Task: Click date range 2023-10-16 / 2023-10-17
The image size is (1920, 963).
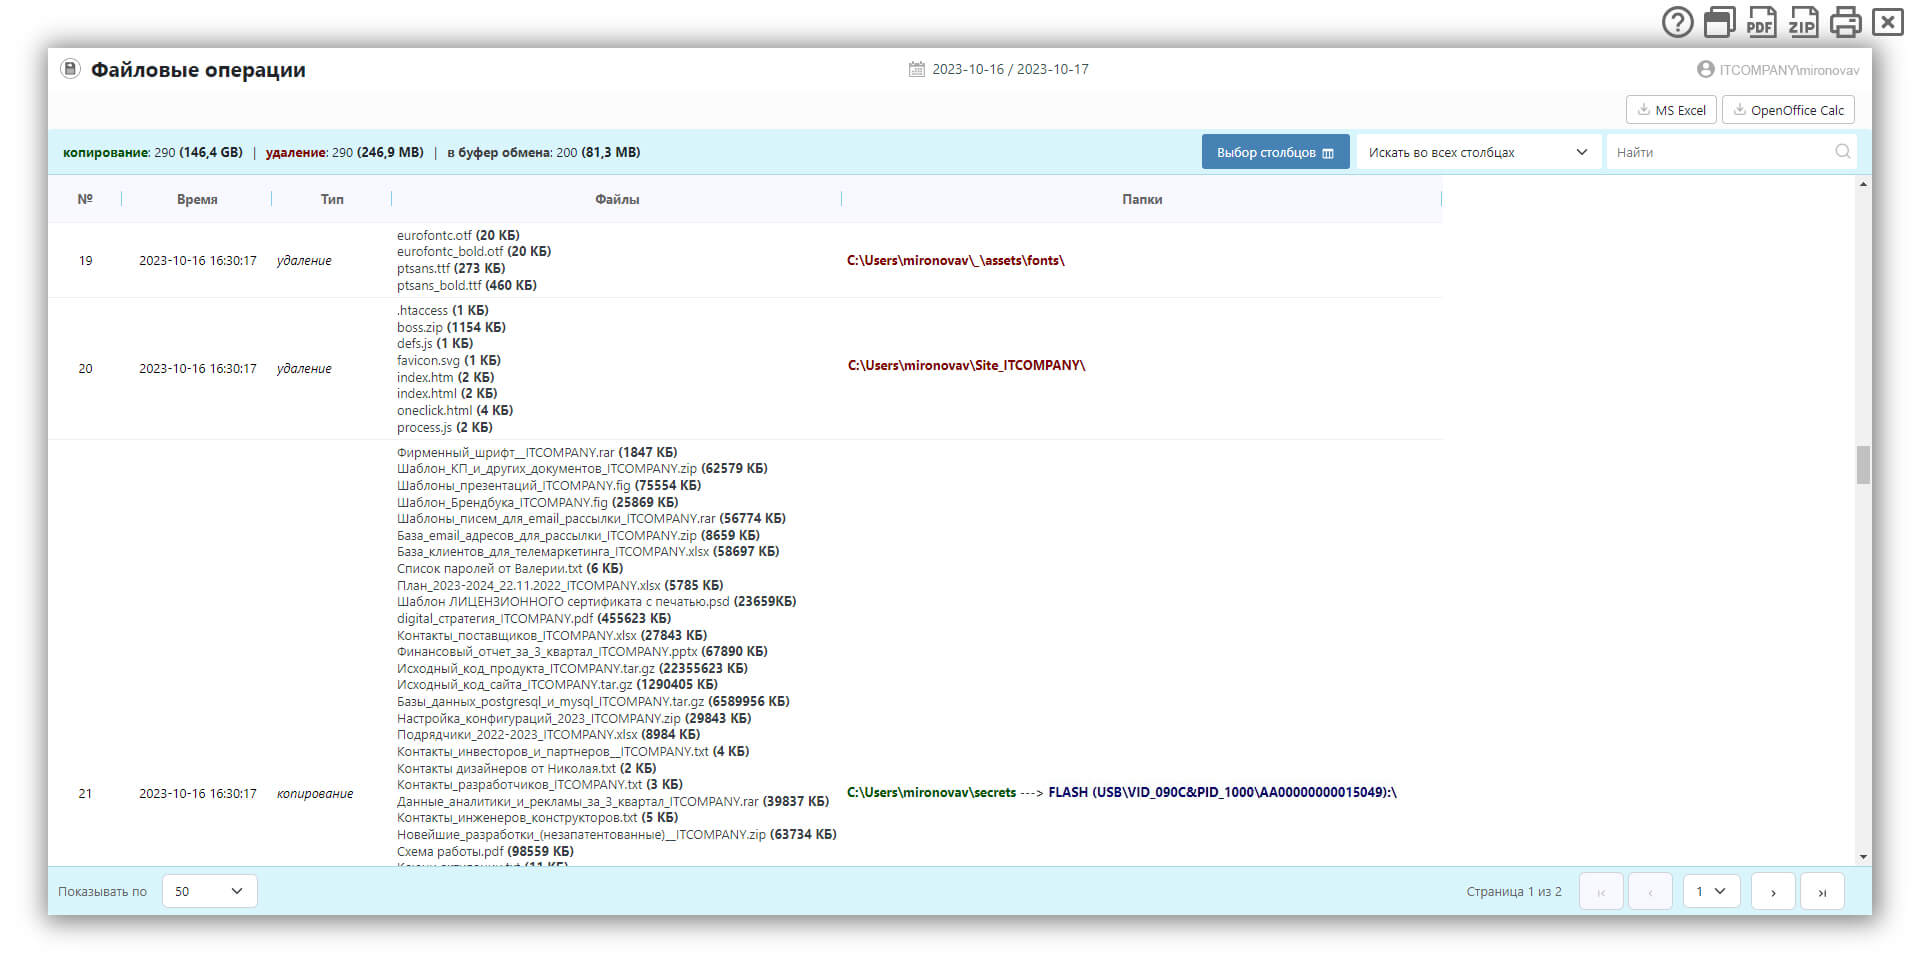Action: coord(1010,69)
